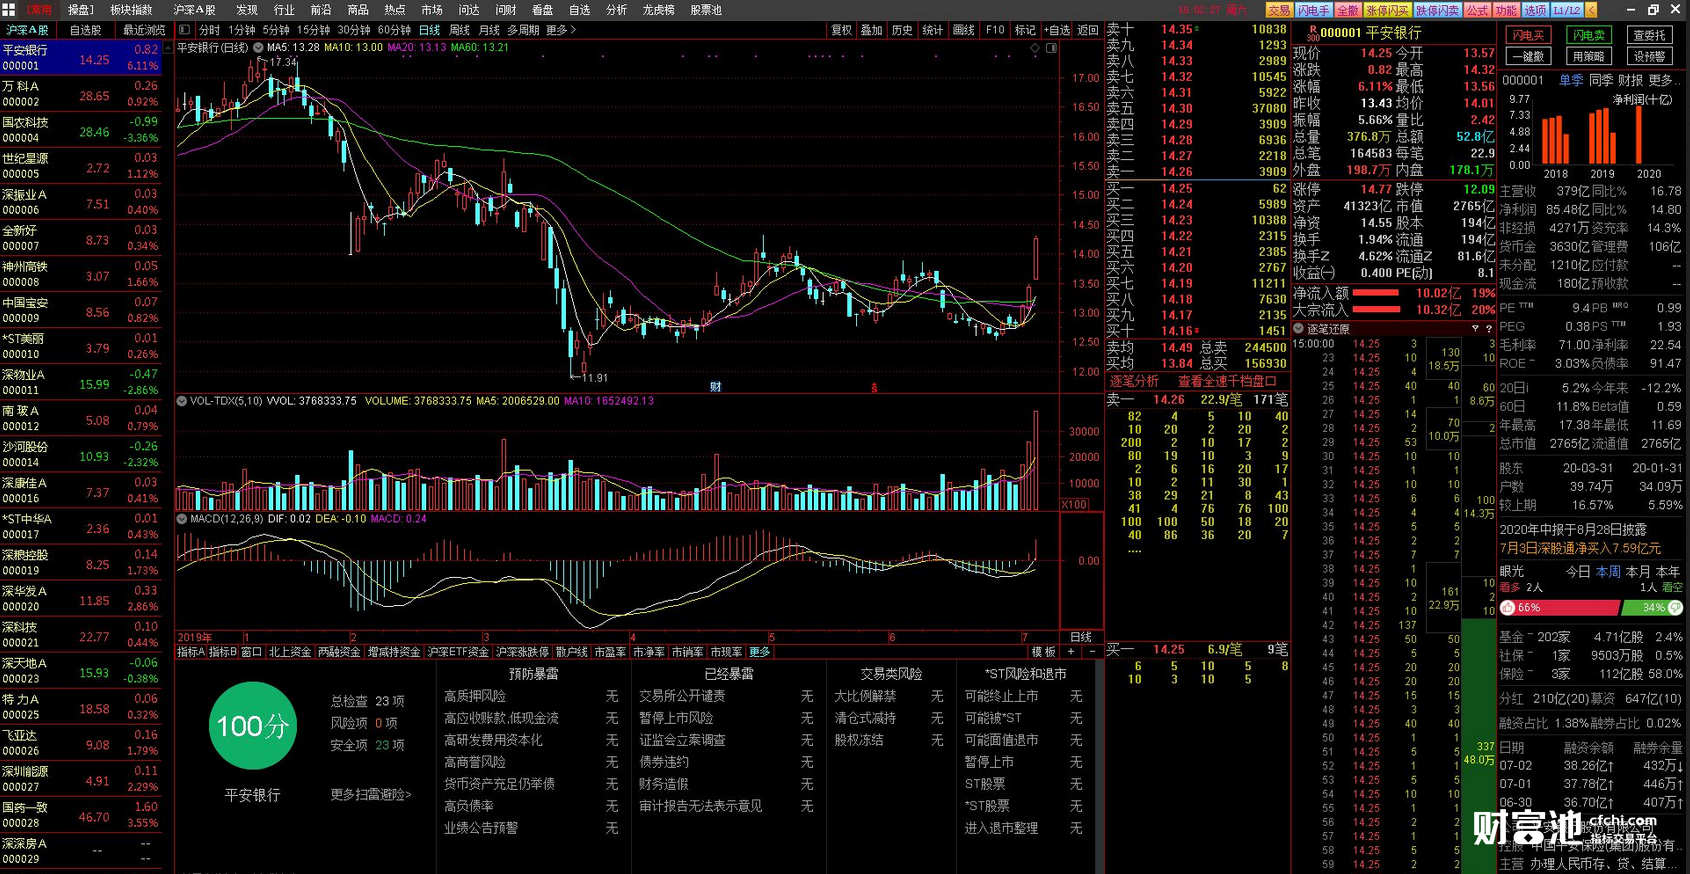Select the 60分钟 timeframe

click(x=395, y=30)
